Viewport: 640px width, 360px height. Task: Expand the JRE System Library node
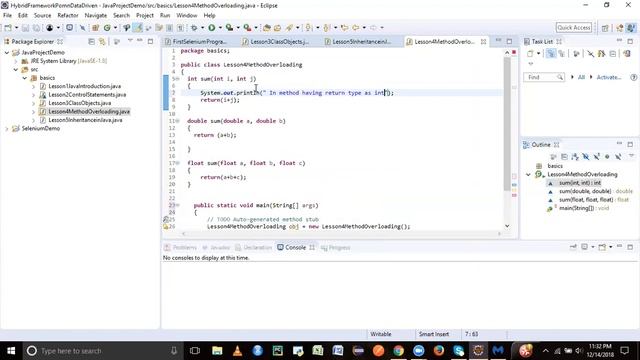(16, 61)
